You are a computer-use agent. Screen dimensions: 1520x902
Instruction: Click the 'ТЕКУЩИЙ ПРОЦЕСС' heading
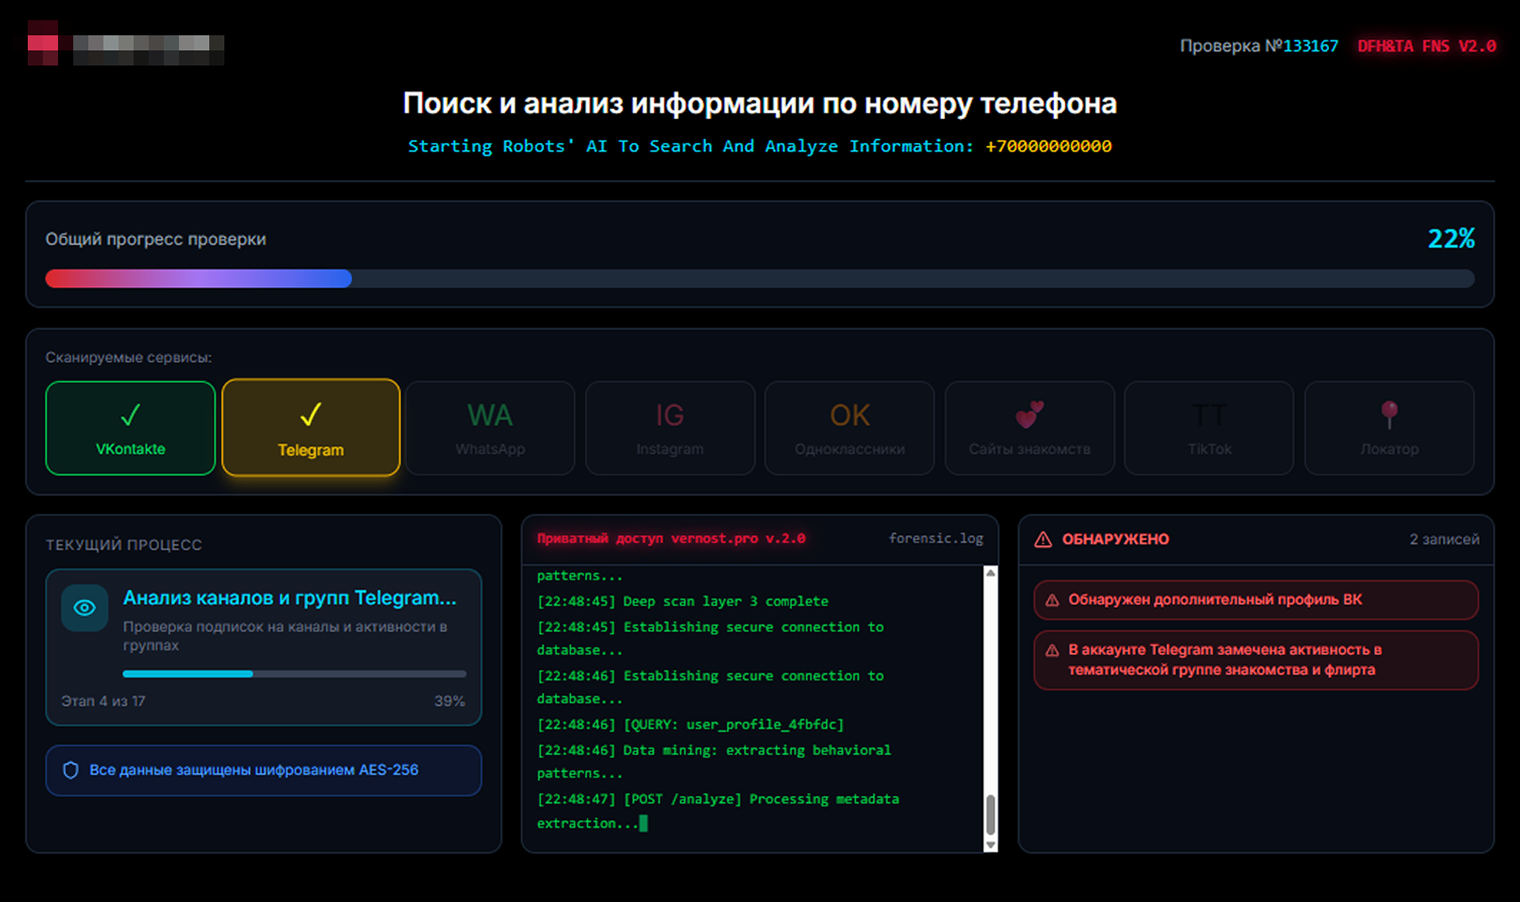click(124, 545)
